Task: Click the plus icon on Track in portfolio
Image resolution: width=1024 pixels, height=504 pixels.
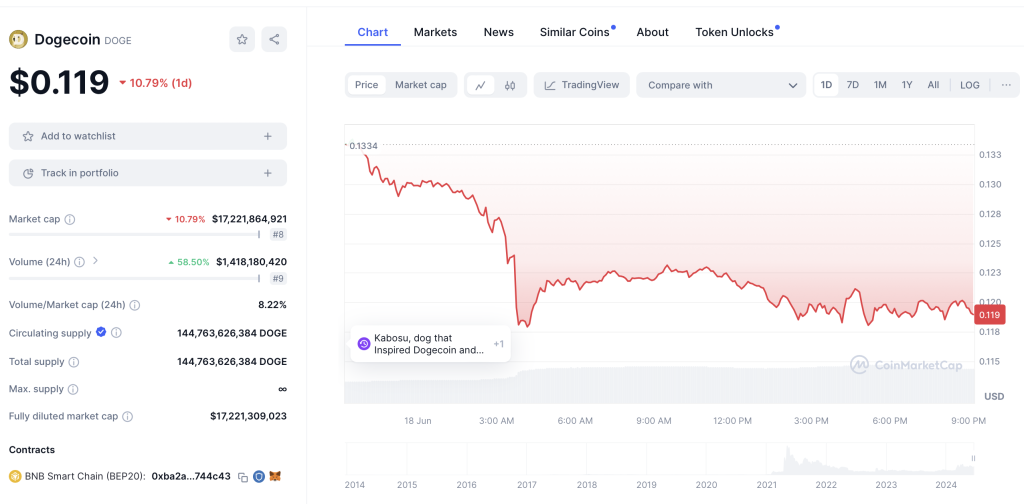Action: click(268, 173)
